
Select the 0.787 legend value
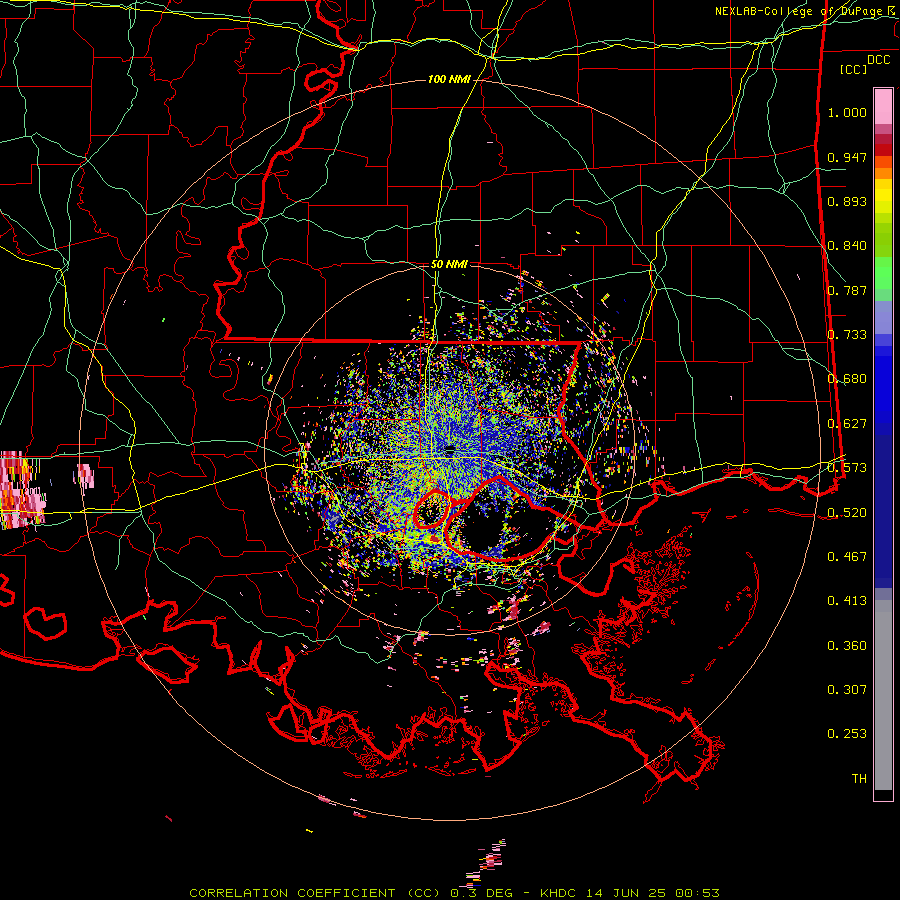[x=847, y=290]
